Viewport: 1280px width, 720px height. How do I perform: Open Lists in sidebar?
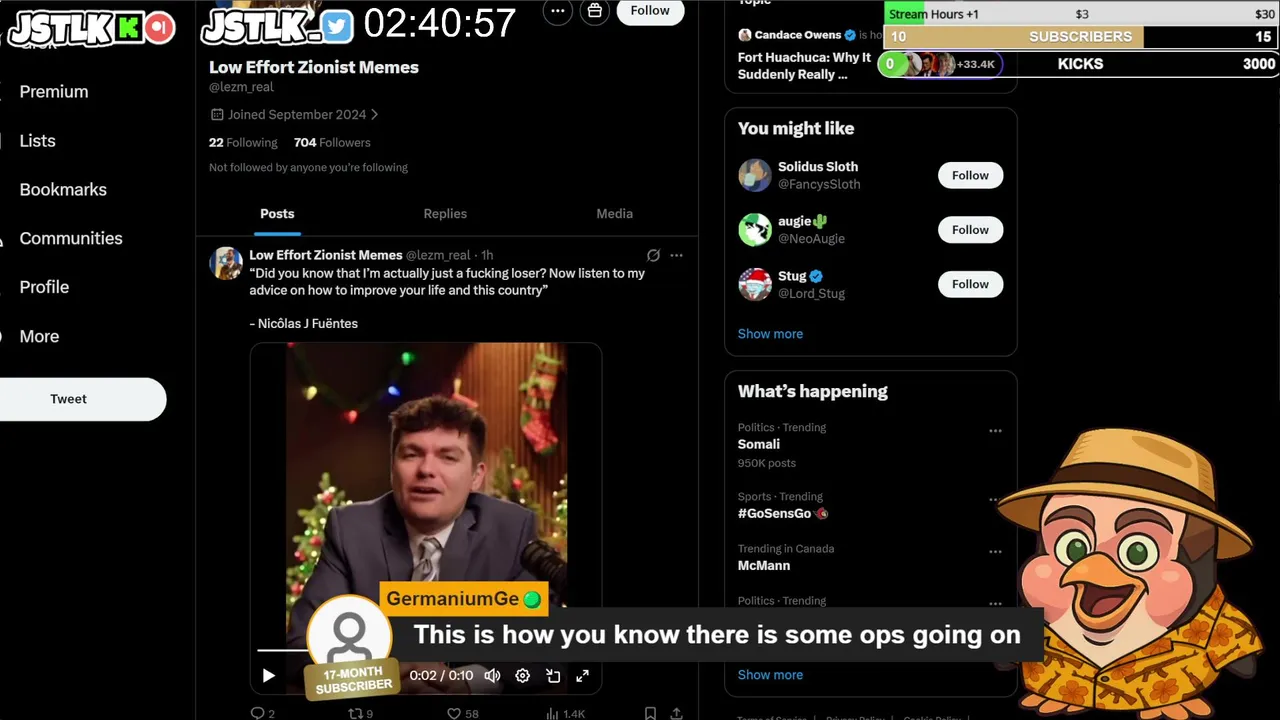click(37, 141)
